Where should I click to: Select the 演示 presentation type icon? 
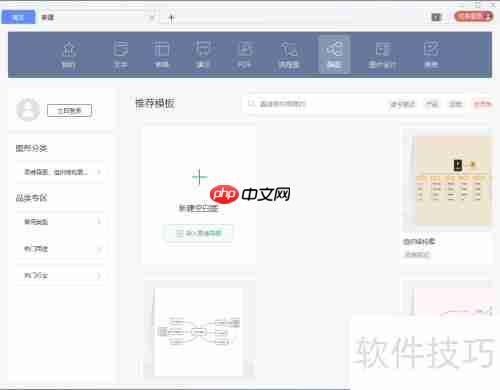[203, 55]
